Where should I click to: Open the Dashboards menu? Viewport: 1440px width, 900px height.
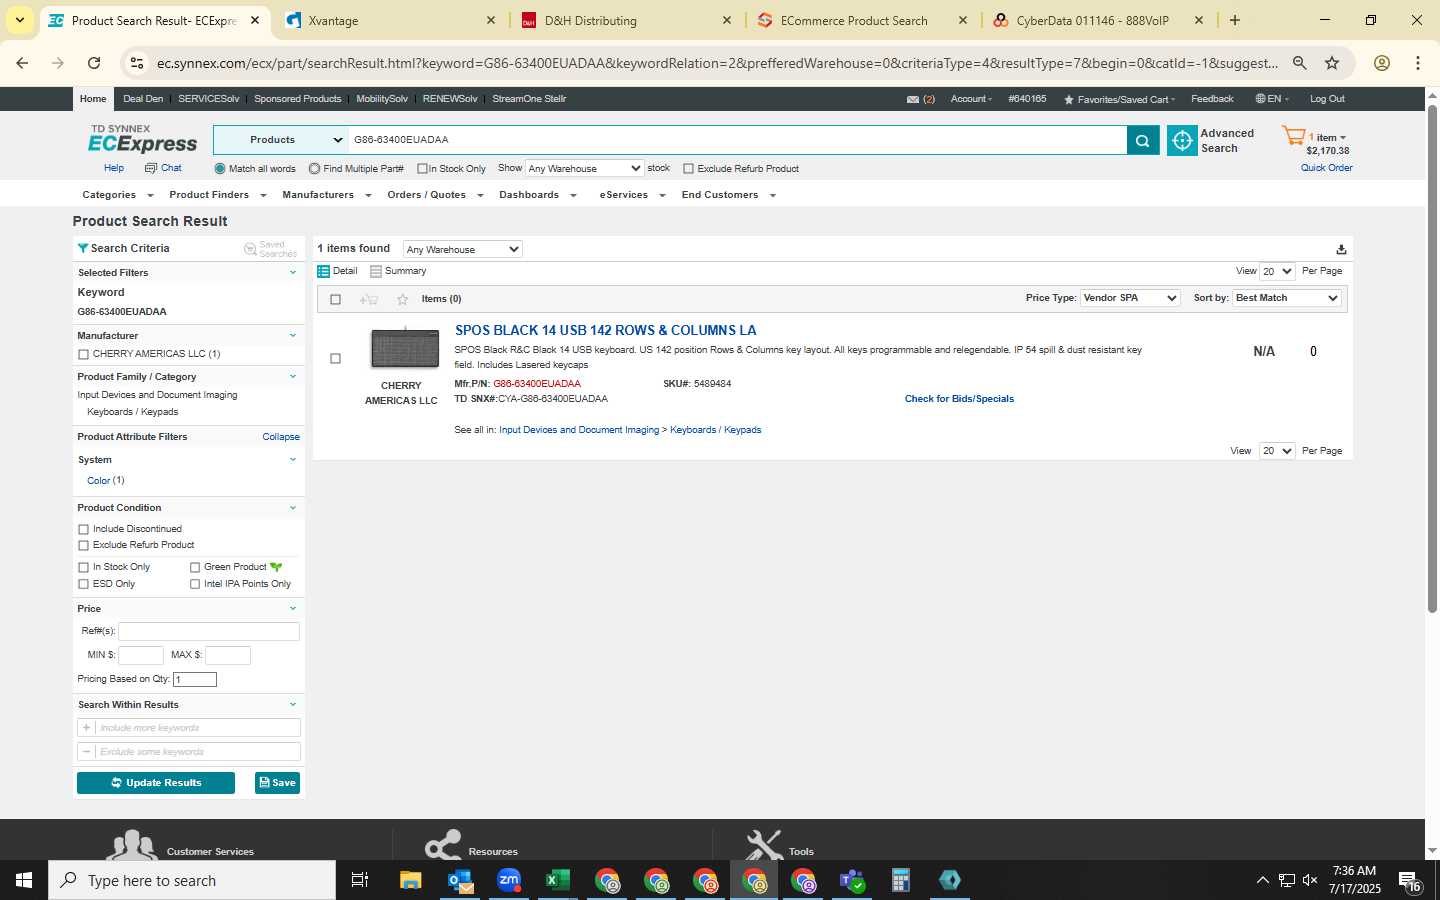pyautogui.click(x=538, y=195)
